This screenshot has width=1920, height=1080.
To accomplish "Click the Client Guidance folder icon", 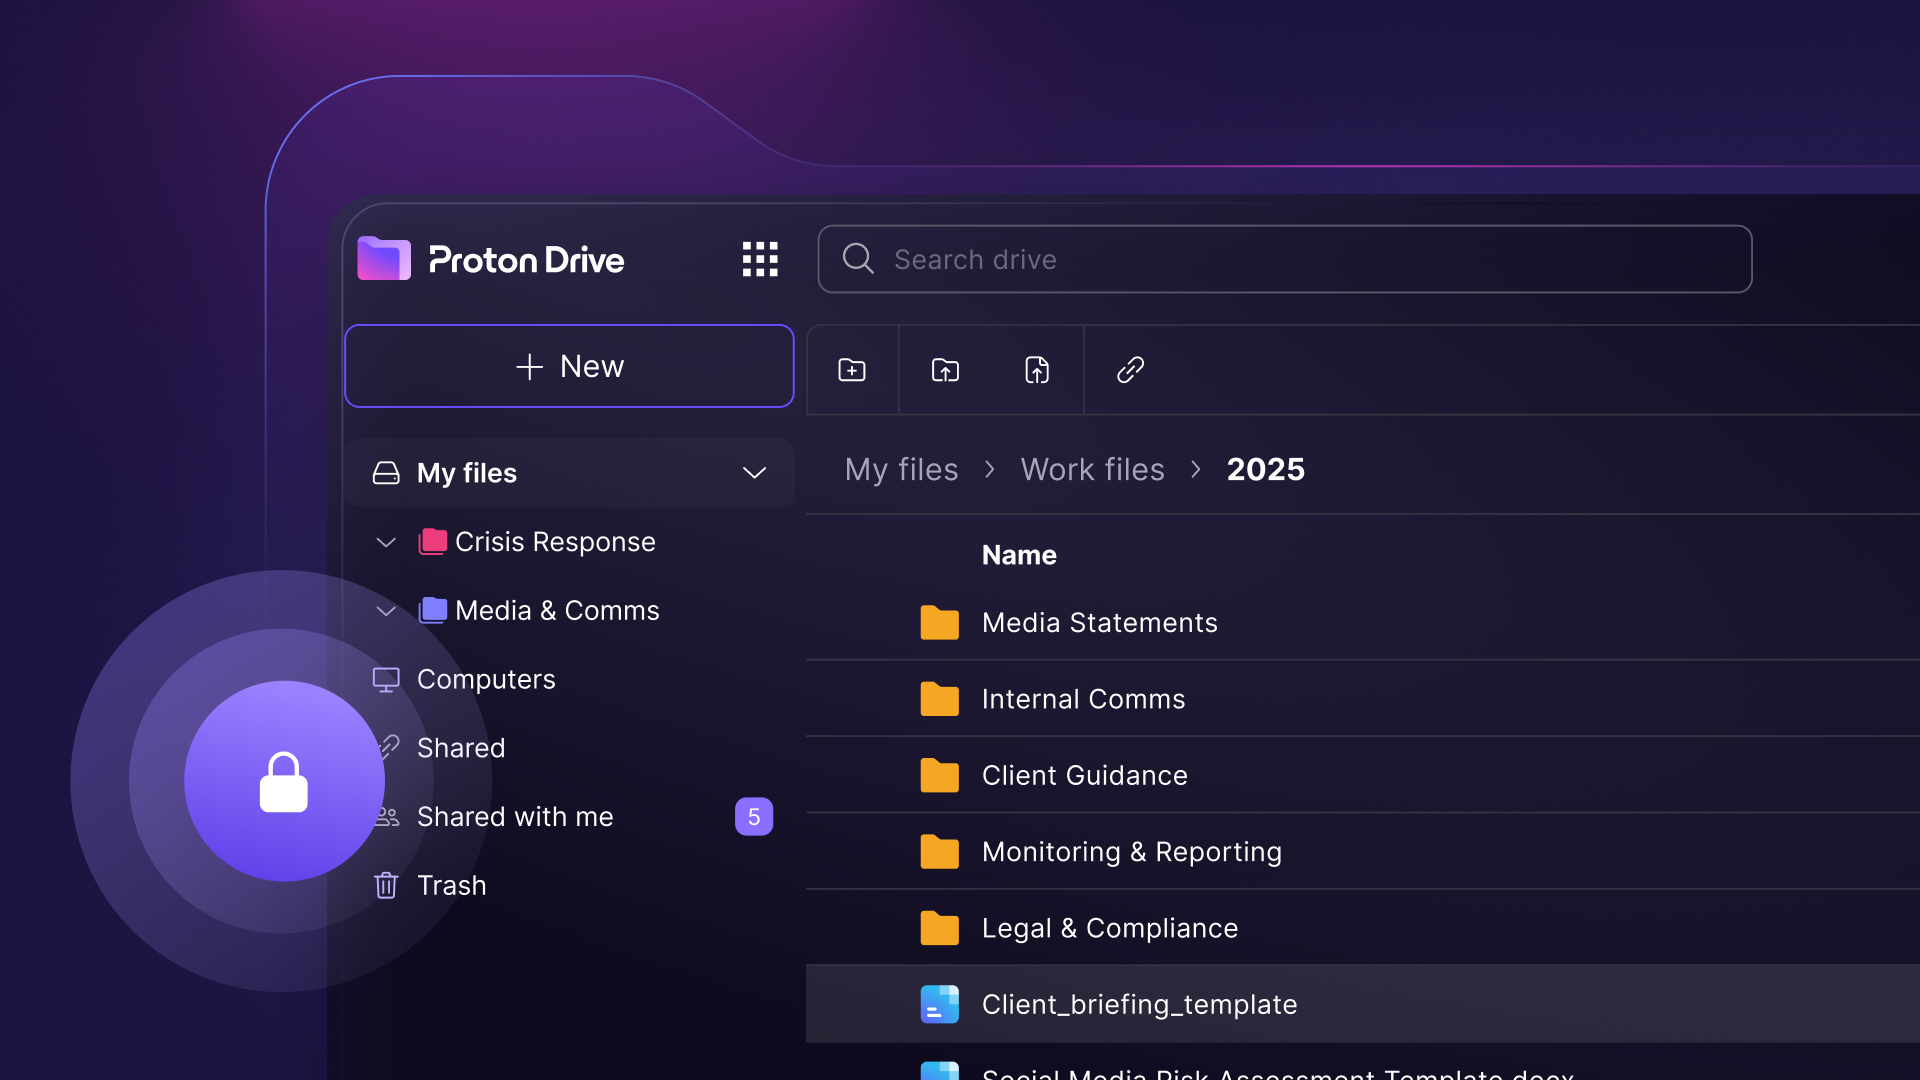I will click(x=939, y=775).
